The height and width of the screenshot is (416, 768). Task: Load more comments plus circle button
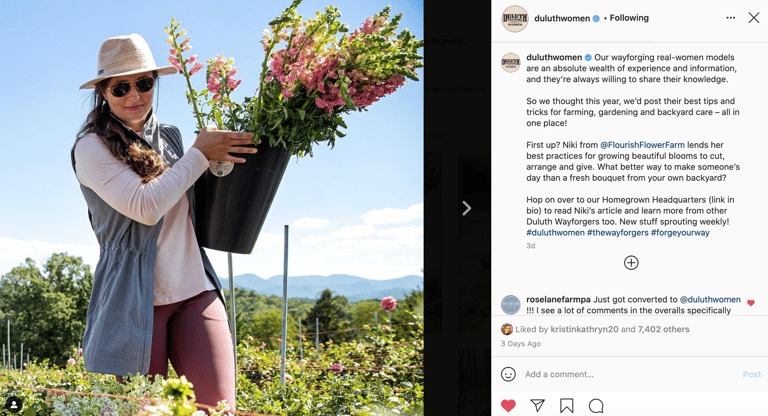coord(631,263)
